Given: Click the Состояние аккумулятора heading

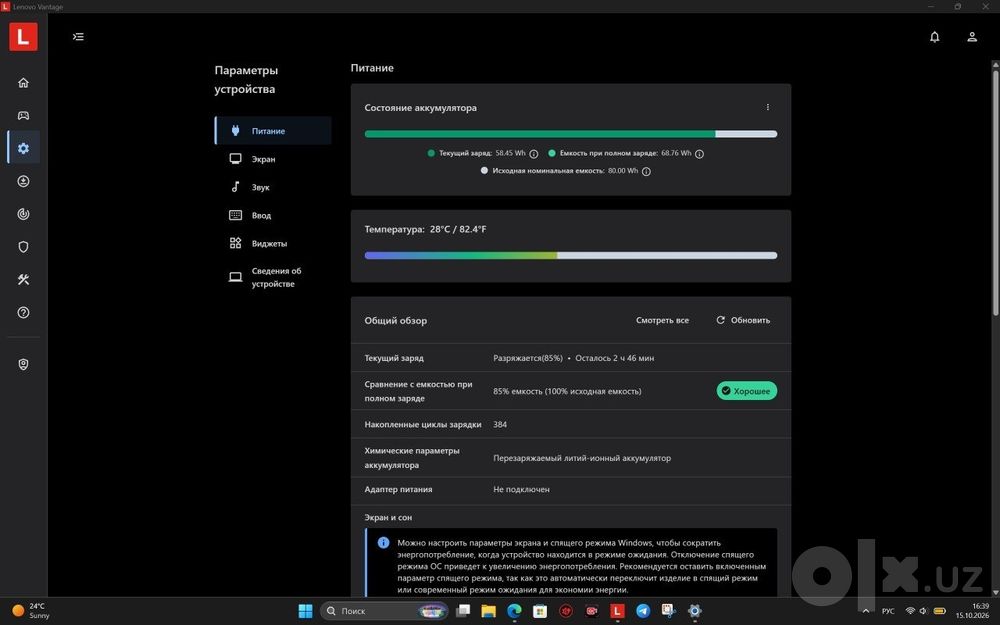Looking at the screenshot, I should [x=420, y=108].
